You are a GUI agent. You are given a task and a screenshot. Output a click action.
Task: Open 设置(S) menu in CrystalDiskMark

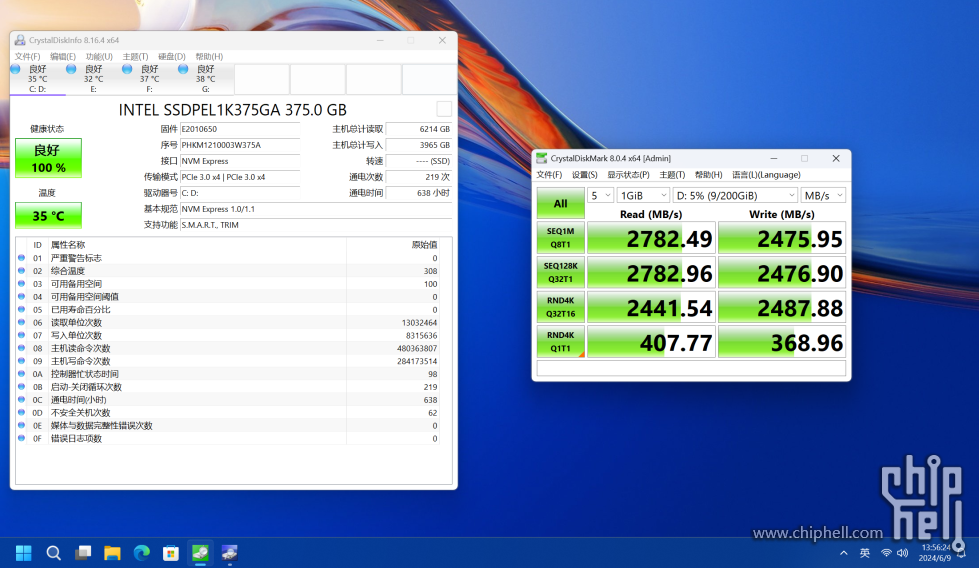pyautogui.click(x=584, y=175)
